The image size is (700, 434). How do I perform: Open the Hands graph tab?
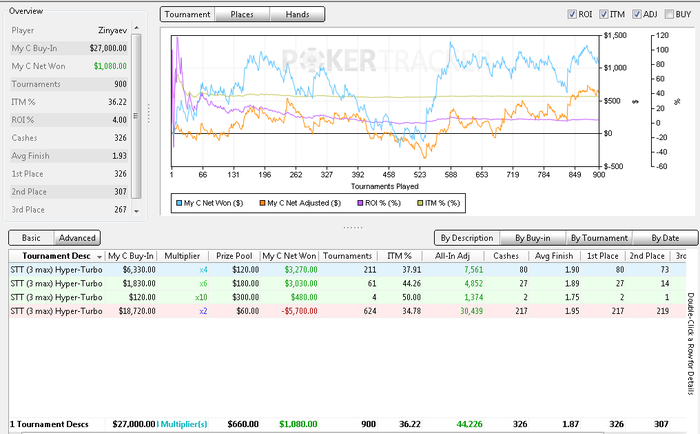click(297, 15)
